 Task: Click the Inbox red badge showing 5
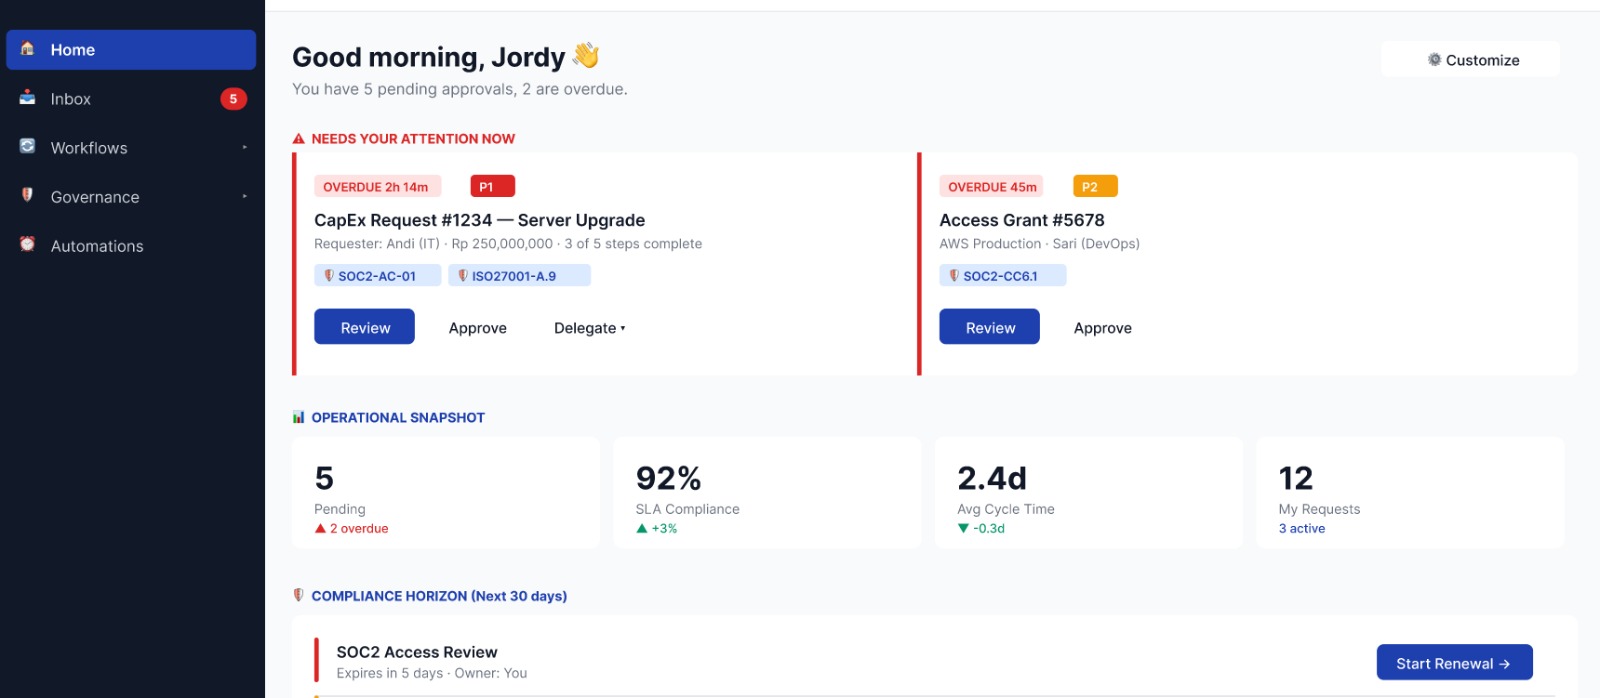pos(233,99)
